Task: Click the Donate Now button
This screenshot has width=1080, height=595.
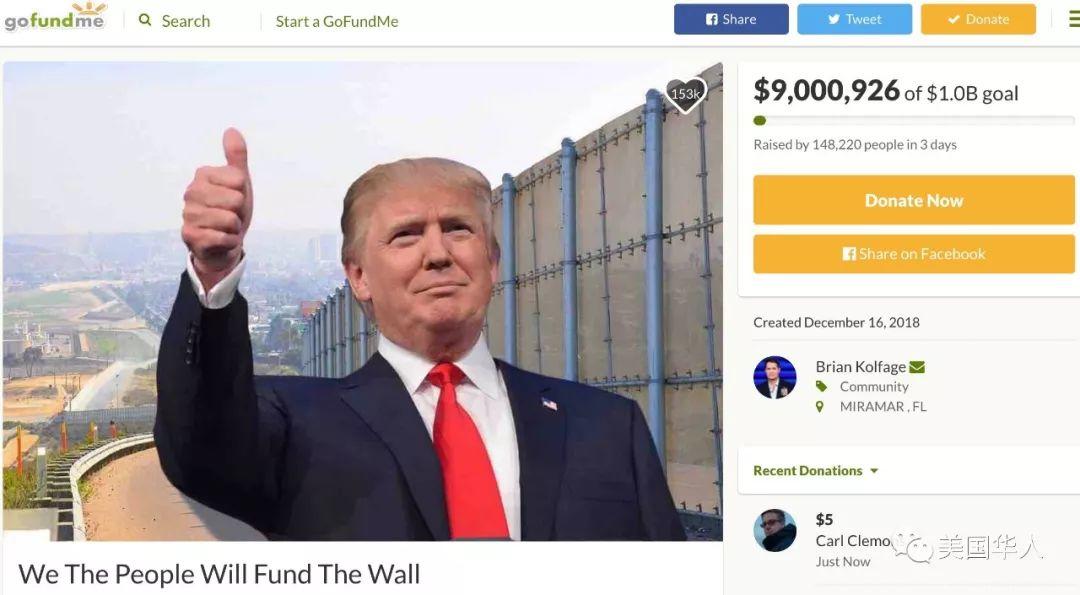Action: point(914,200)
